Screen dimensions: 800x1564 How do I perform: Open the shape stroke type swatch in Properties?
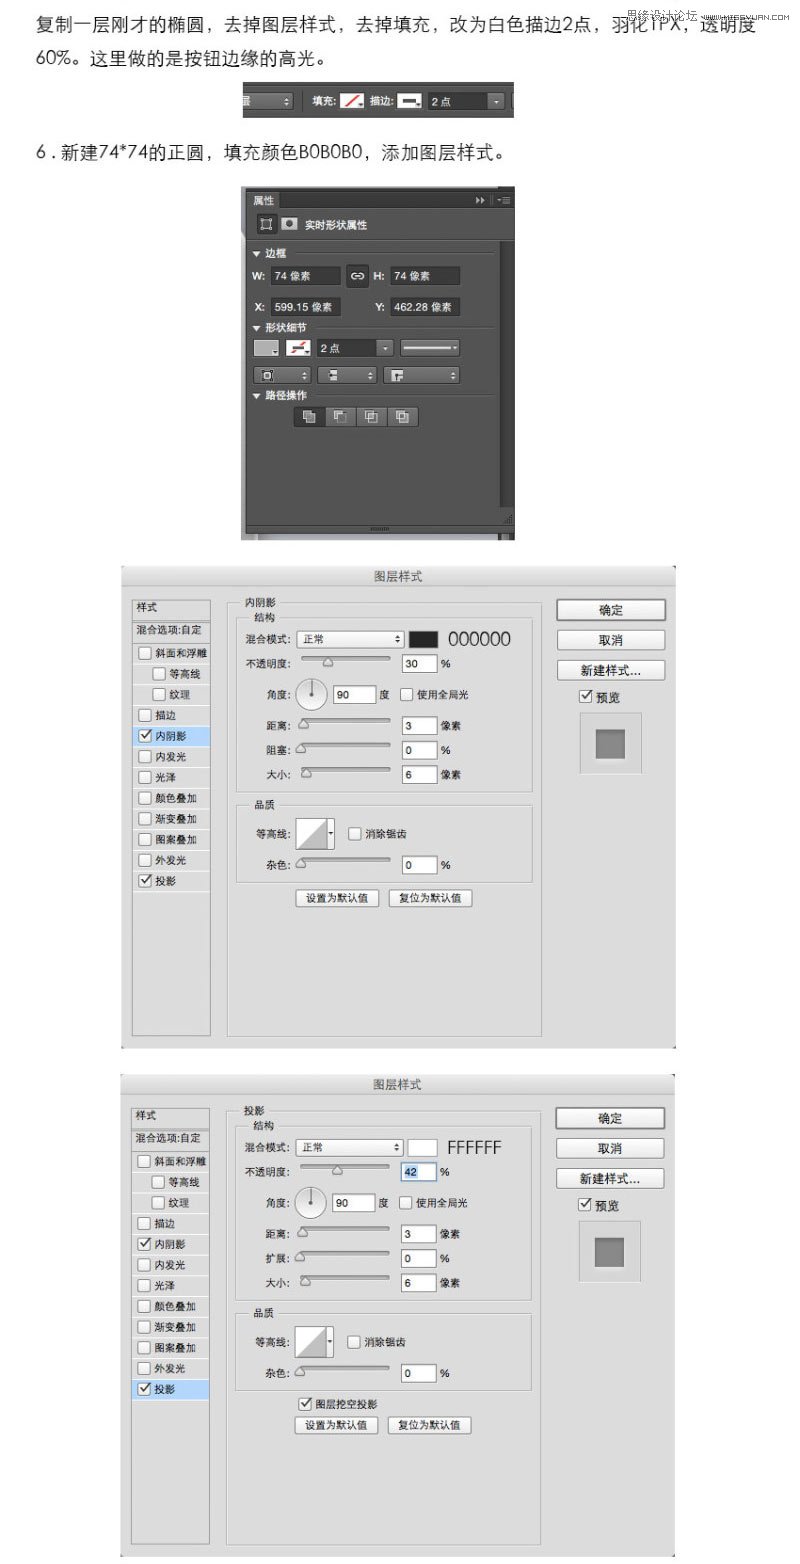[x=298, y=348]
